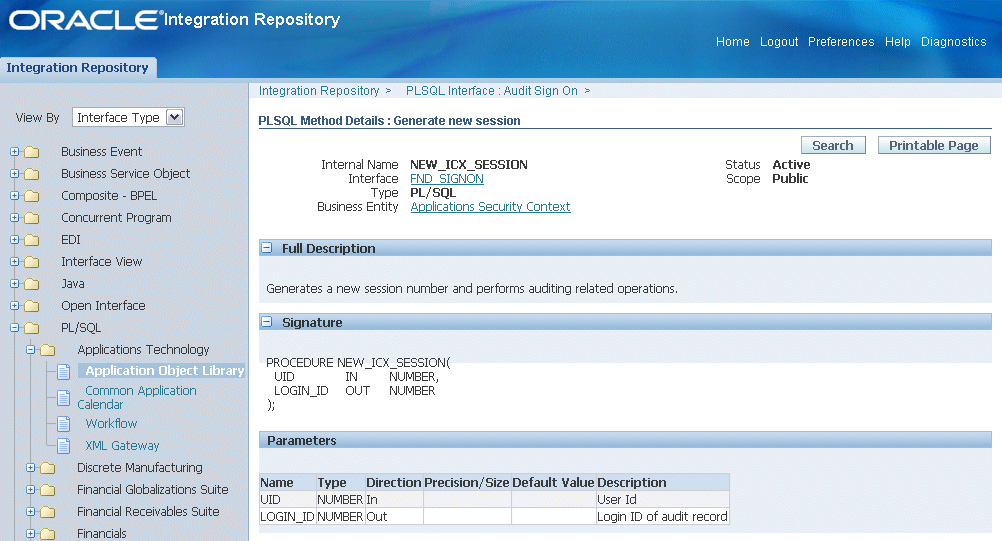Expand the Business Service Object node
Viewport: 1002px width, 541px height.
click(x=15, y=173)
